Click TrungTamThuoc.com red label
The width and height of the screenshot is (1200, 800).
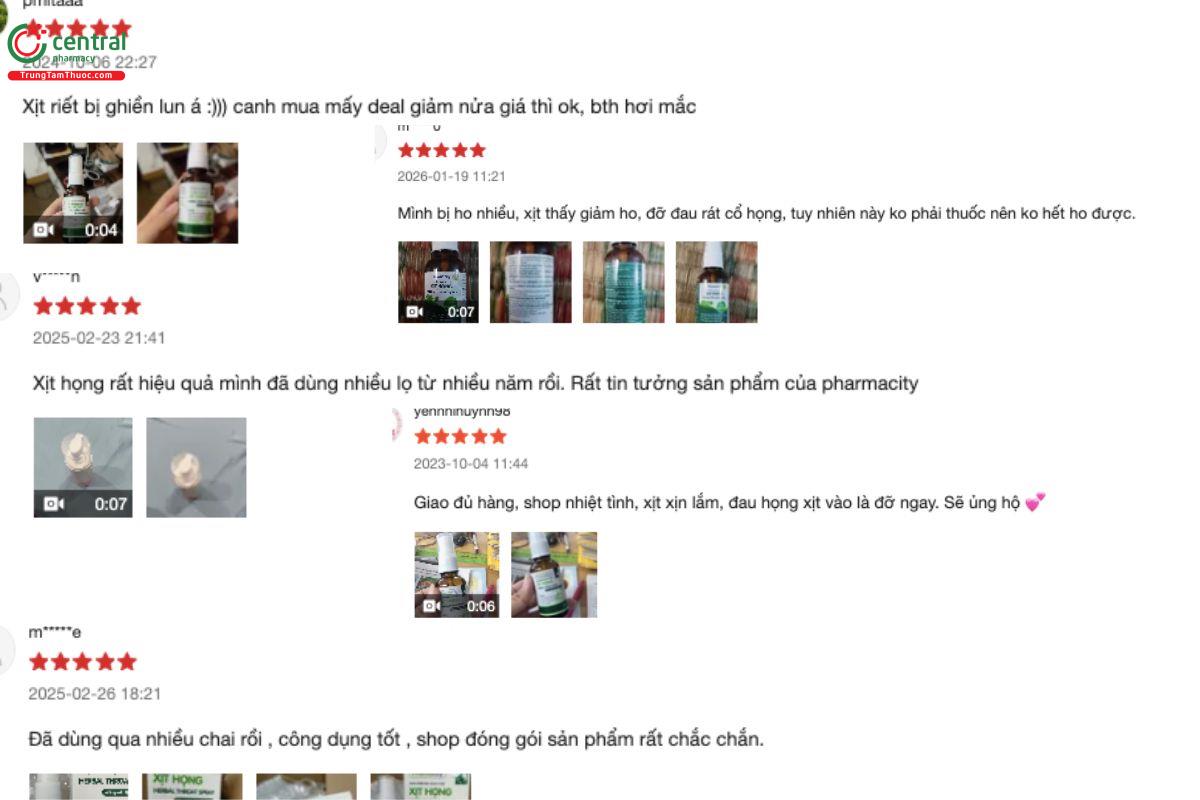66,75
